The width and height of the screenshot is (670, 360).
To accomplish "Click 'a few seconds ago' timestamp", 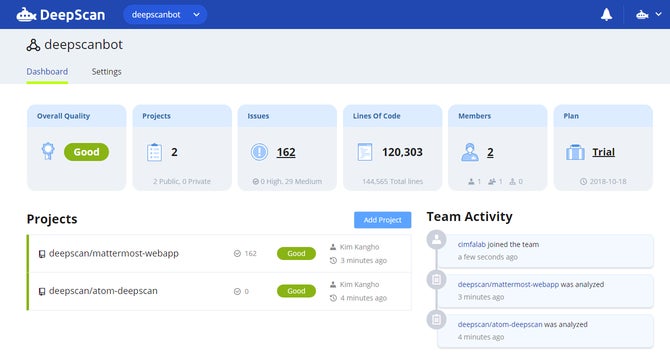I will (x=488, y=257).
